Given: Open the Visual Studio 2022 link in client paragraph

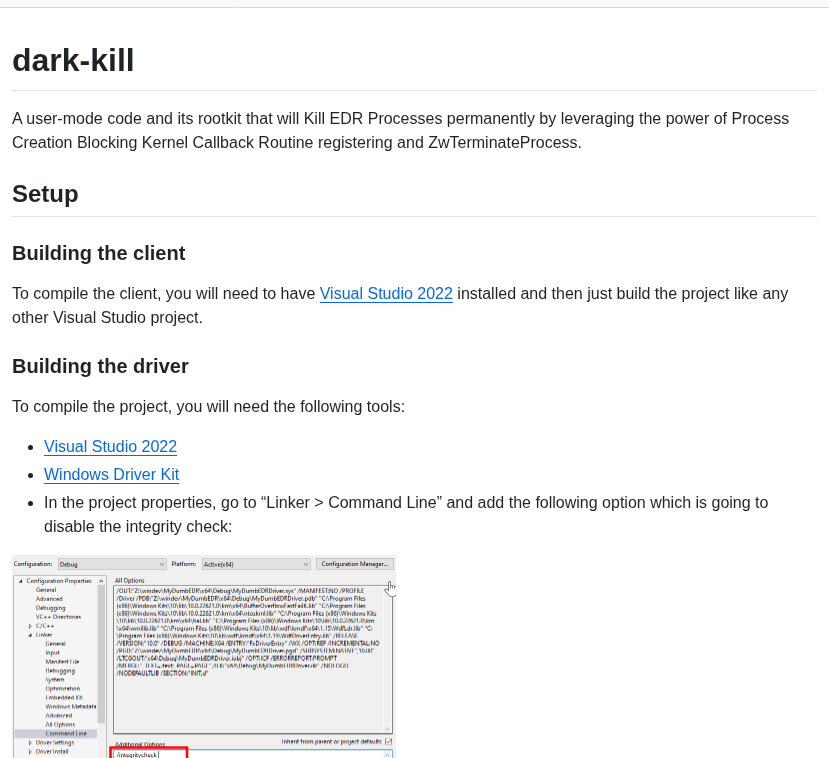Looking at the screenshot, I should click(x=386, y=293).
